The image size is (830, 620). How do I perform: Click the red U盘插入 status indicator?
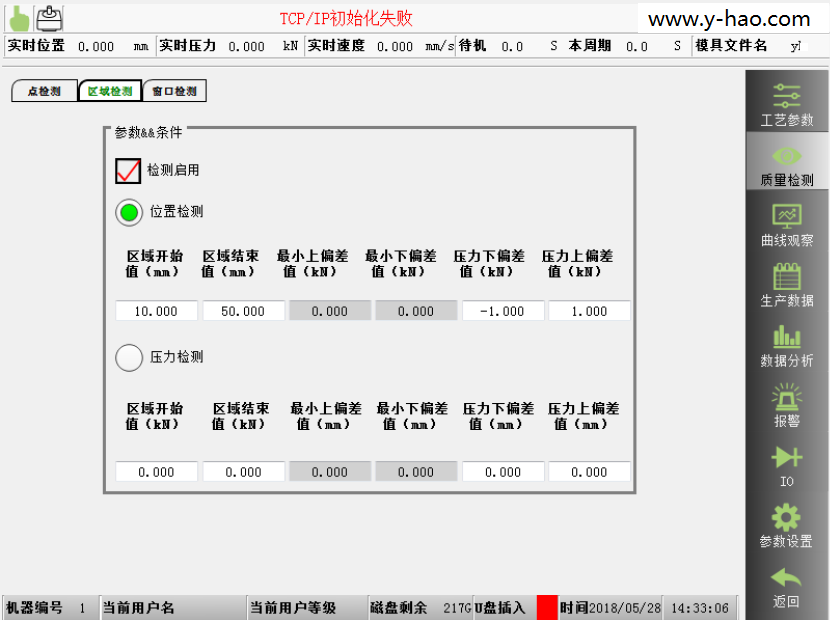[x=547, y=607]
